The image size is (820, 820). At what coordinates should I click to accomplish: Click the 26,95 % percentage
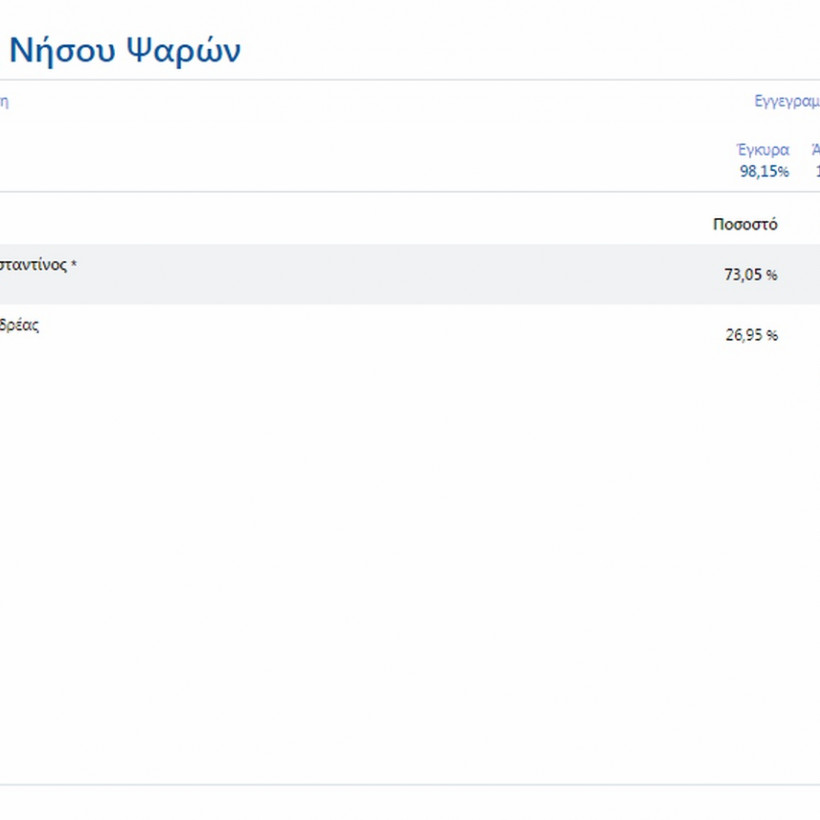pyautogui.click(x=751, y=335)
